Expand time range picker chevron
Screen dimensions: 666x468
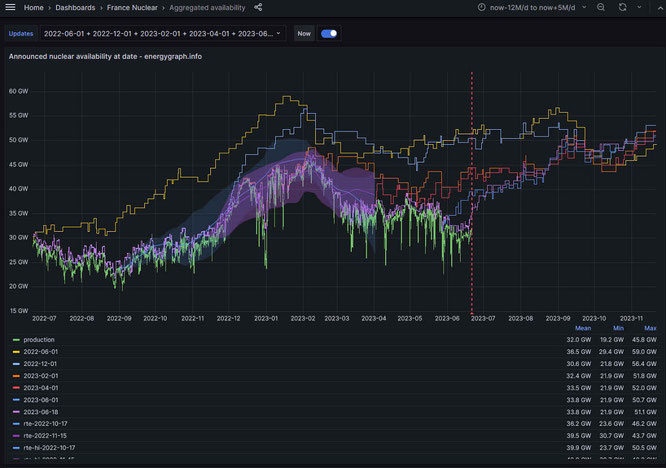click(584, 7)
